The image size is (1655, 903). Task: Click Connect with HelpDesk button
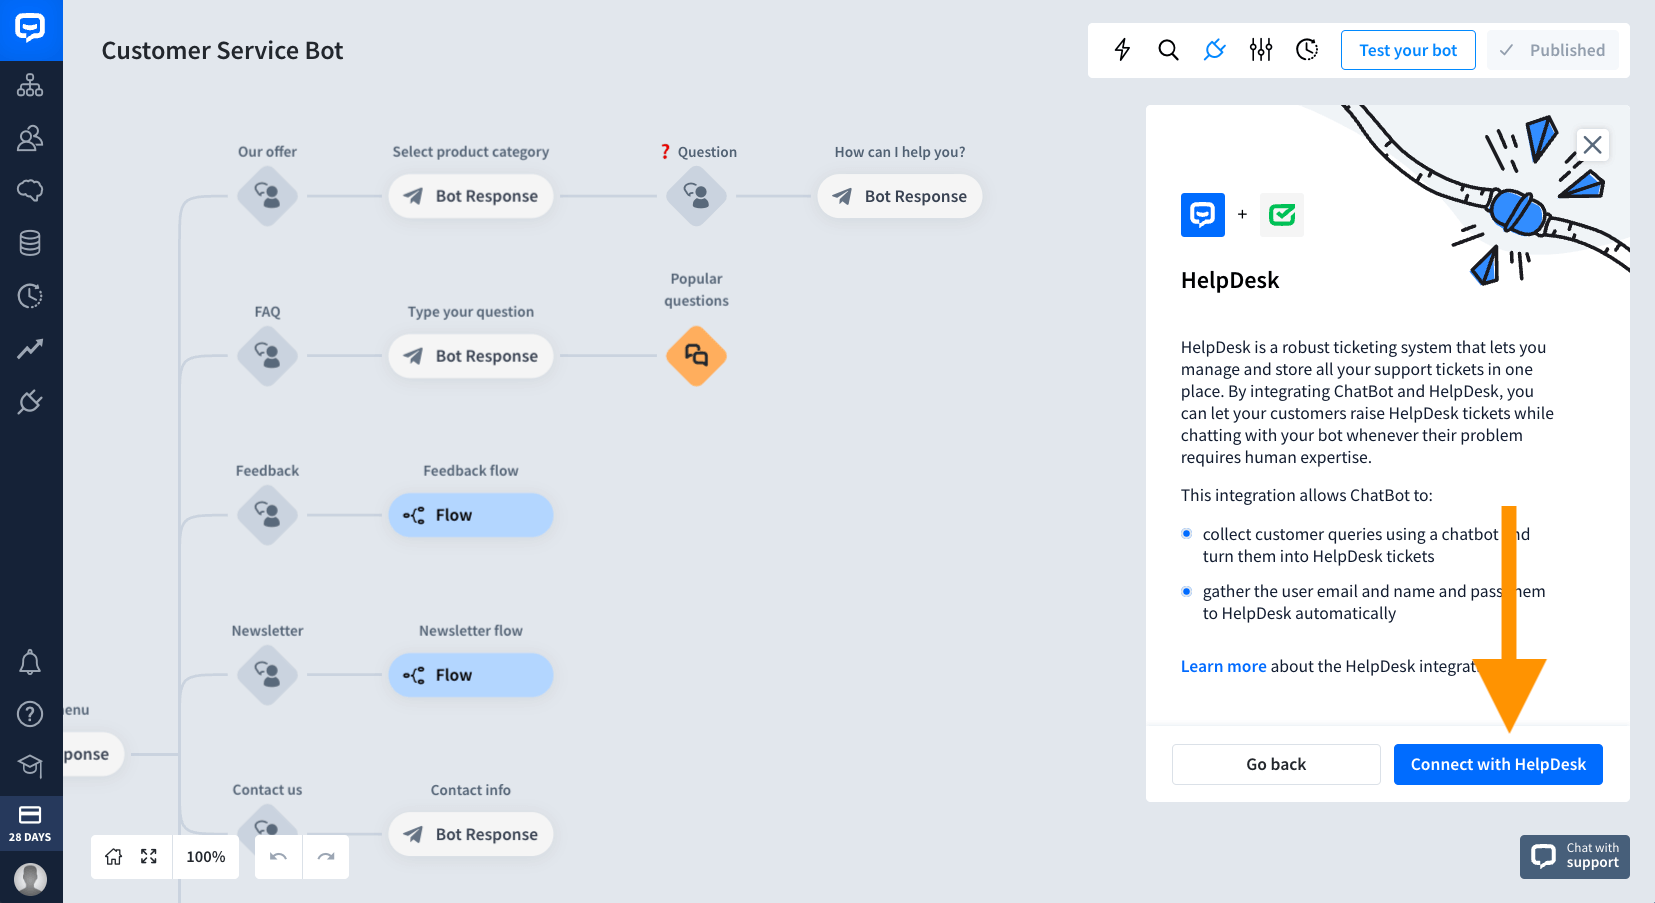pos(1498,764)
